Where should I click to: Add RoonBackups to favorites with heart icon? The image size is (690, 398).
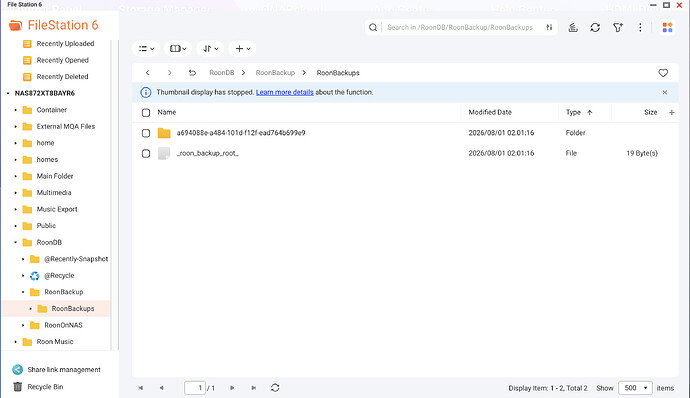[663, 73]
